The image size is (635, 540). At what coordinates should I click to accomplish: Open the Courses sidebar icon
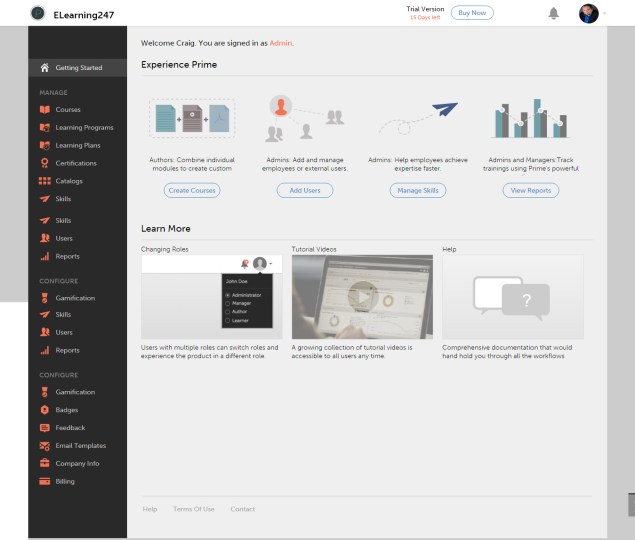coord(44,109)
